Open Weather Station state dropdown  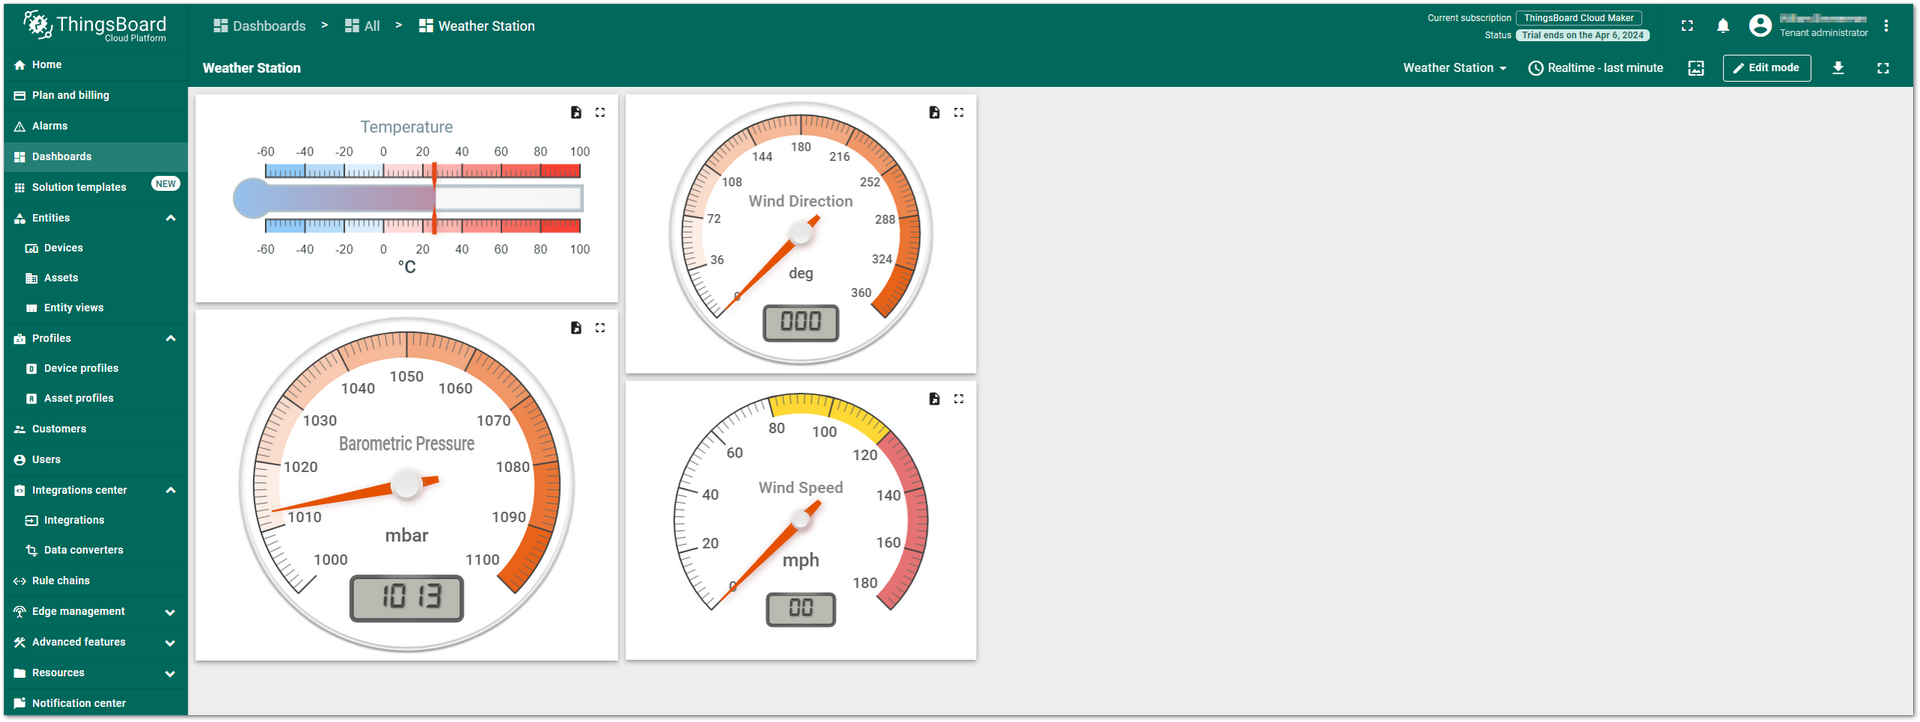[x=1454, y=68]
